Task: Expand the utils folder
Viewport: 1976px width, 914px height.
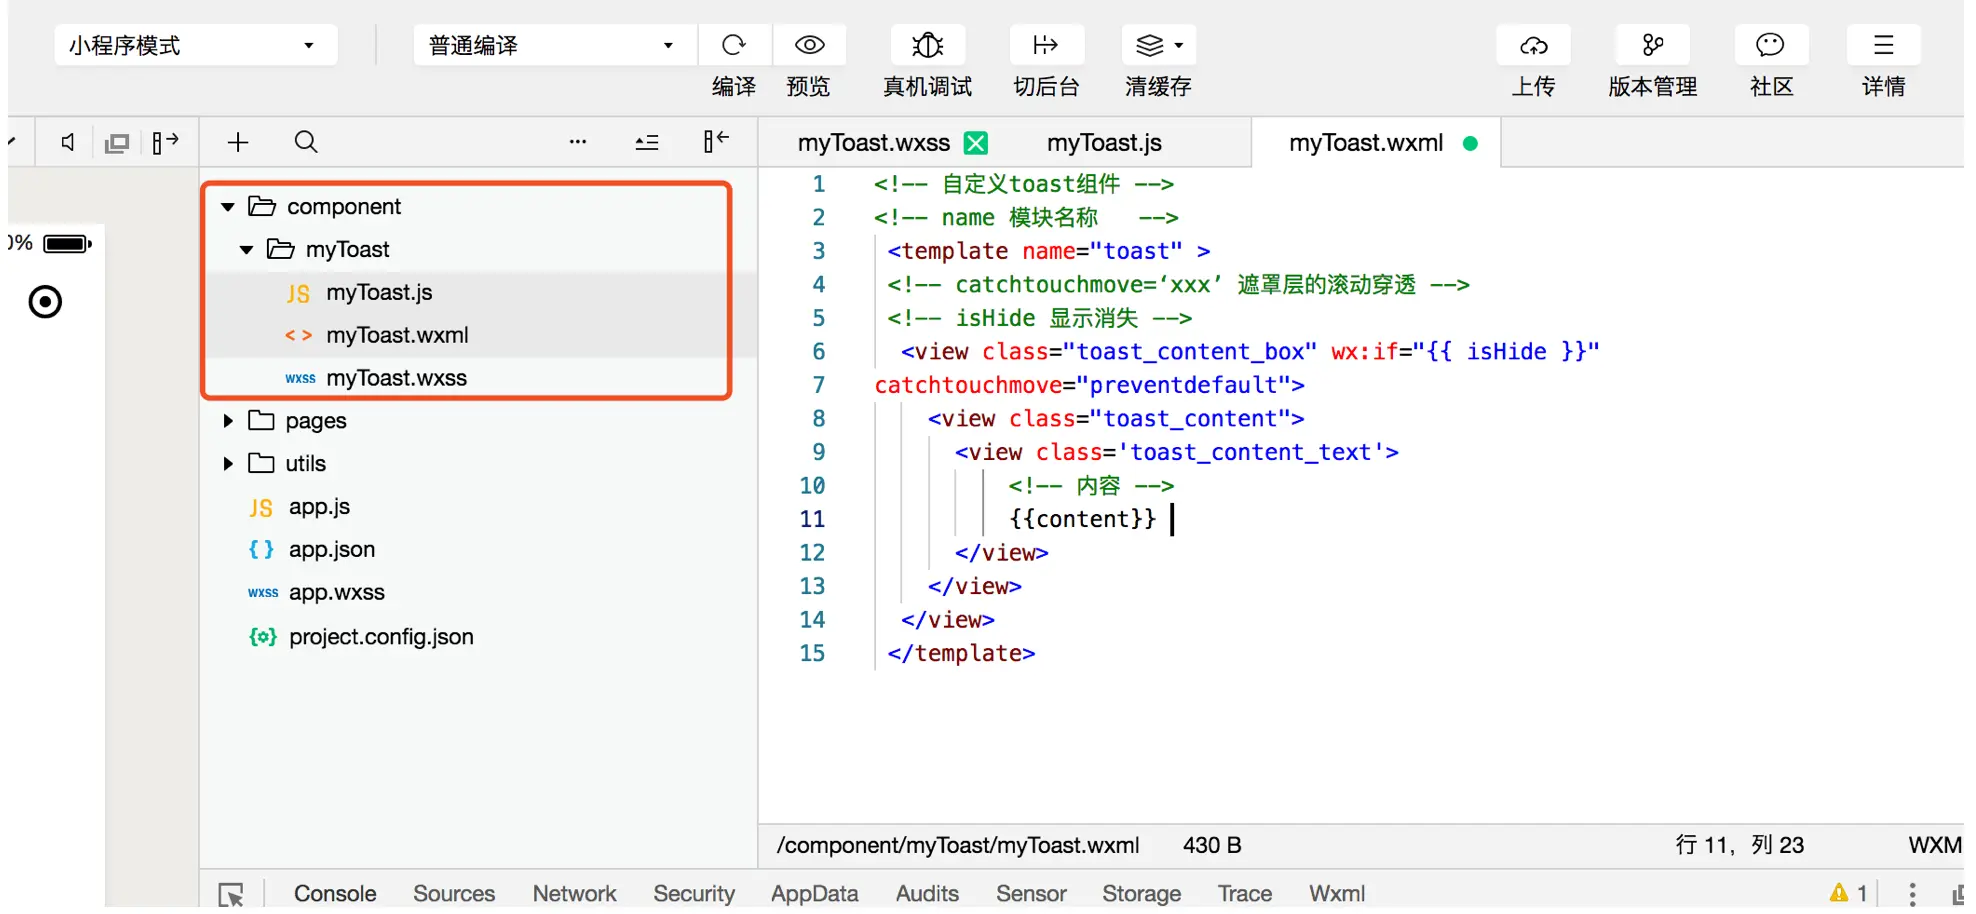Action: (x=228, y=464)
